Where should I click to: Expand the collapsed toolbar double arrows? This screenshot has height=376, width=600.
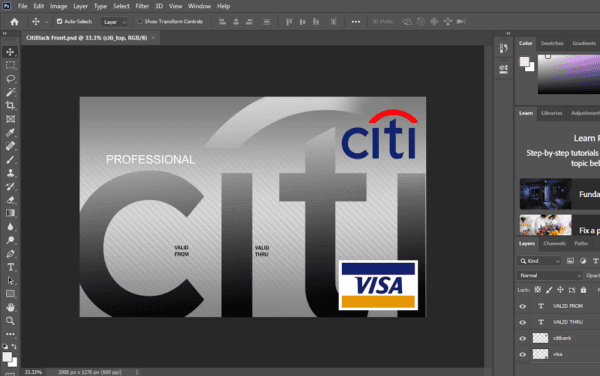tap(5, 34)
